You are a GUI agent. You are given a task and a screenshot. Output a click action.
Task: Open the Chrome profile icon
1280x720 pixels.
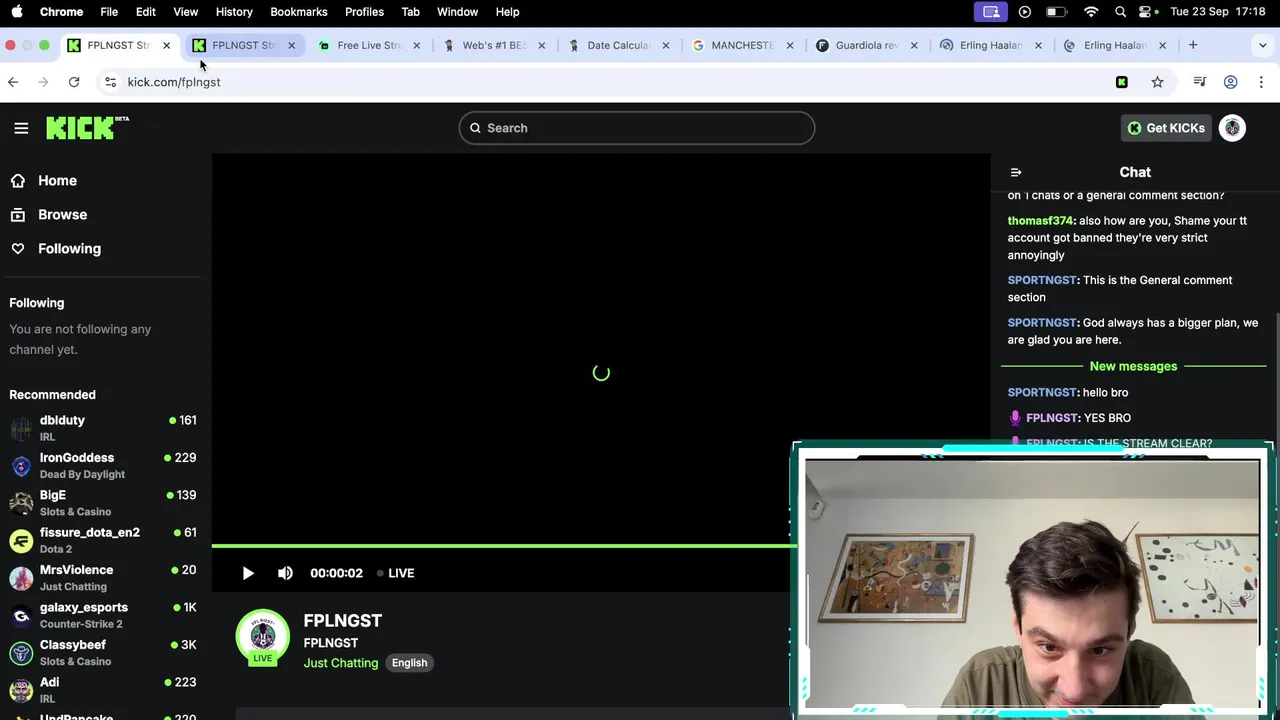pos(1231,82)
